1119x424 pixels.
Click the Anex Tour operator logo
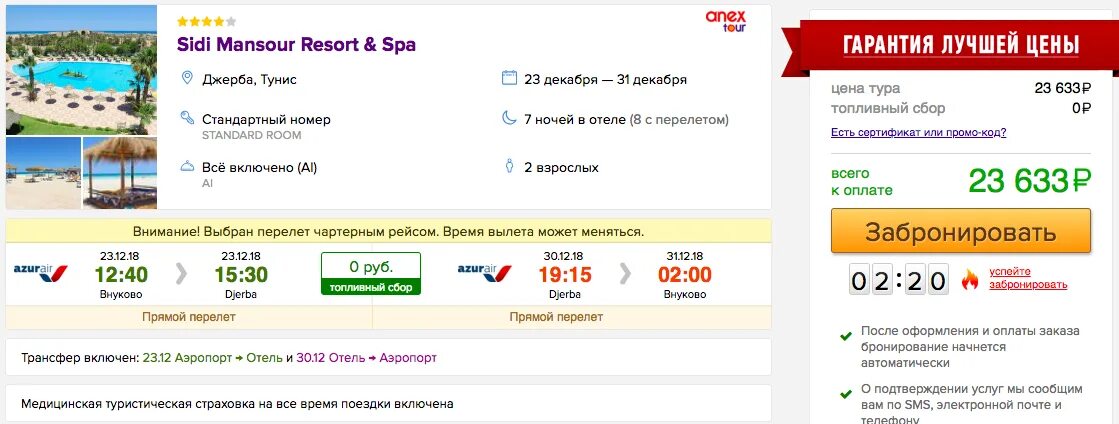(x=726, y=21)
